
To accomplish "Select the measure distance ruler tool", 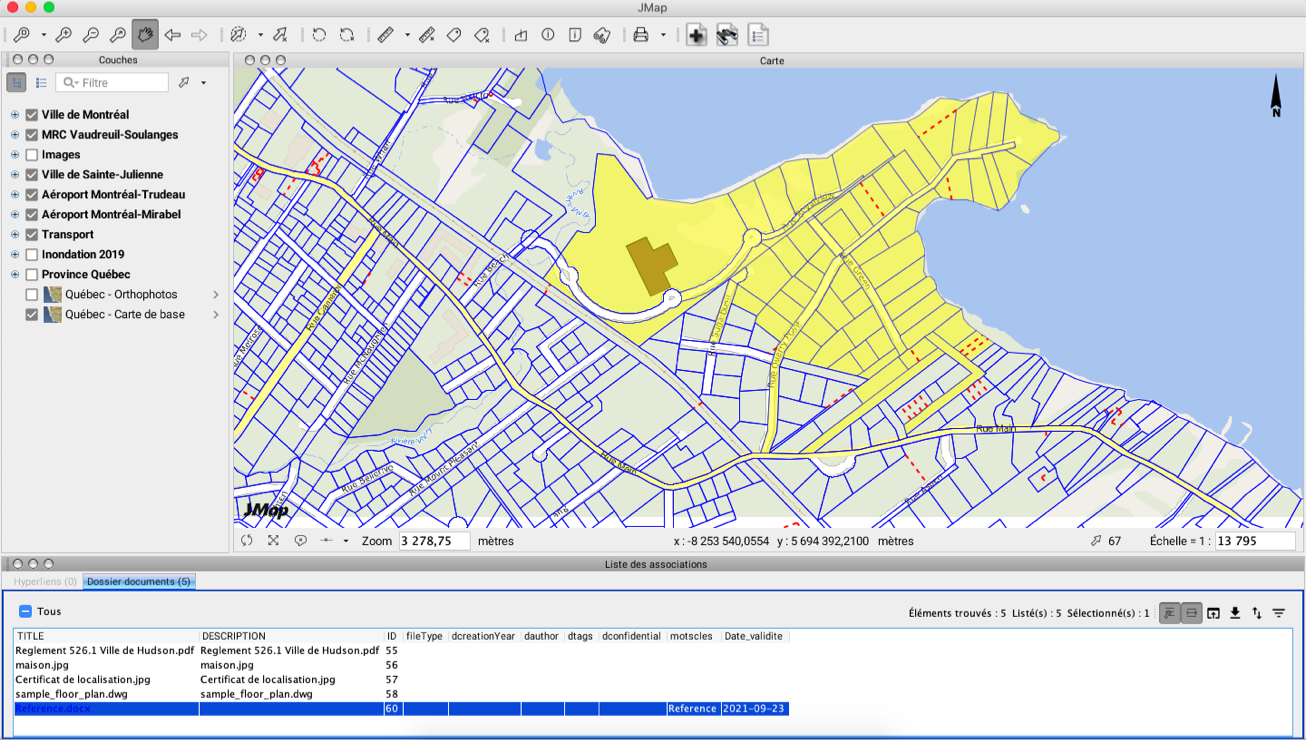I will click(386, 35).
